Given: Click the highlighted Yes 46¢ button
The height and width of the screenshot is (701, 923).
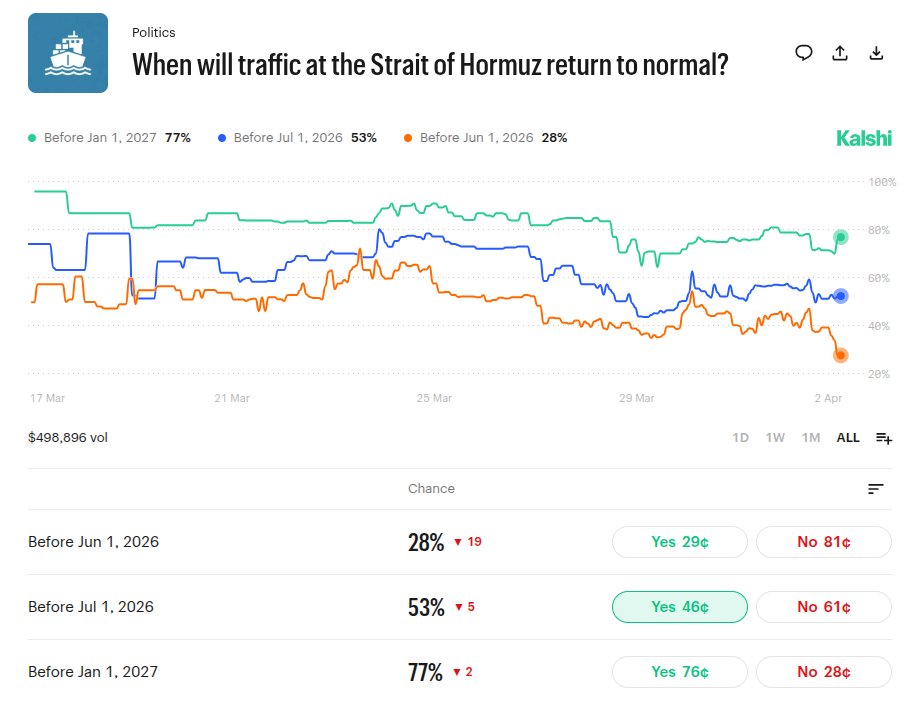Looking at the screenshot, I should coord(679,607).
